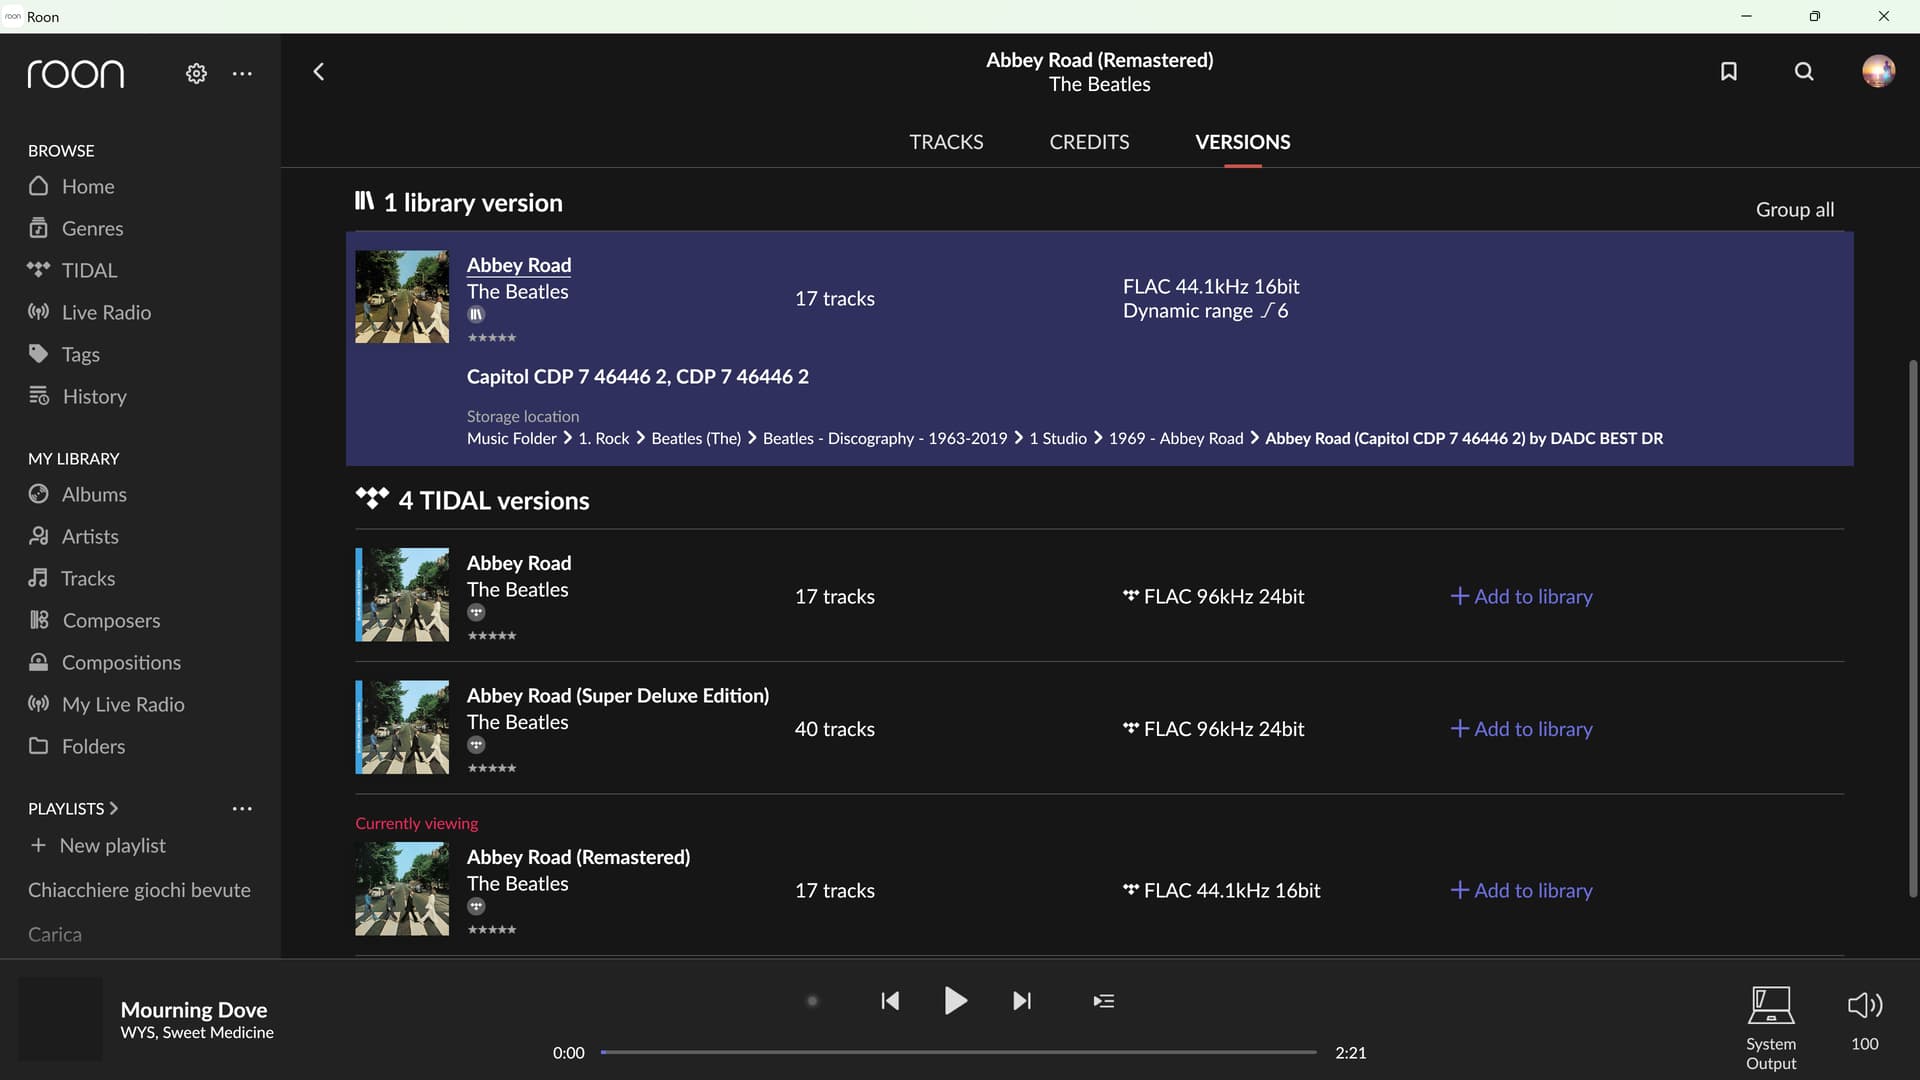Click the playback progress seek bar
This screenshot has height=1080, width=1920.
[x=958, y=1052]
